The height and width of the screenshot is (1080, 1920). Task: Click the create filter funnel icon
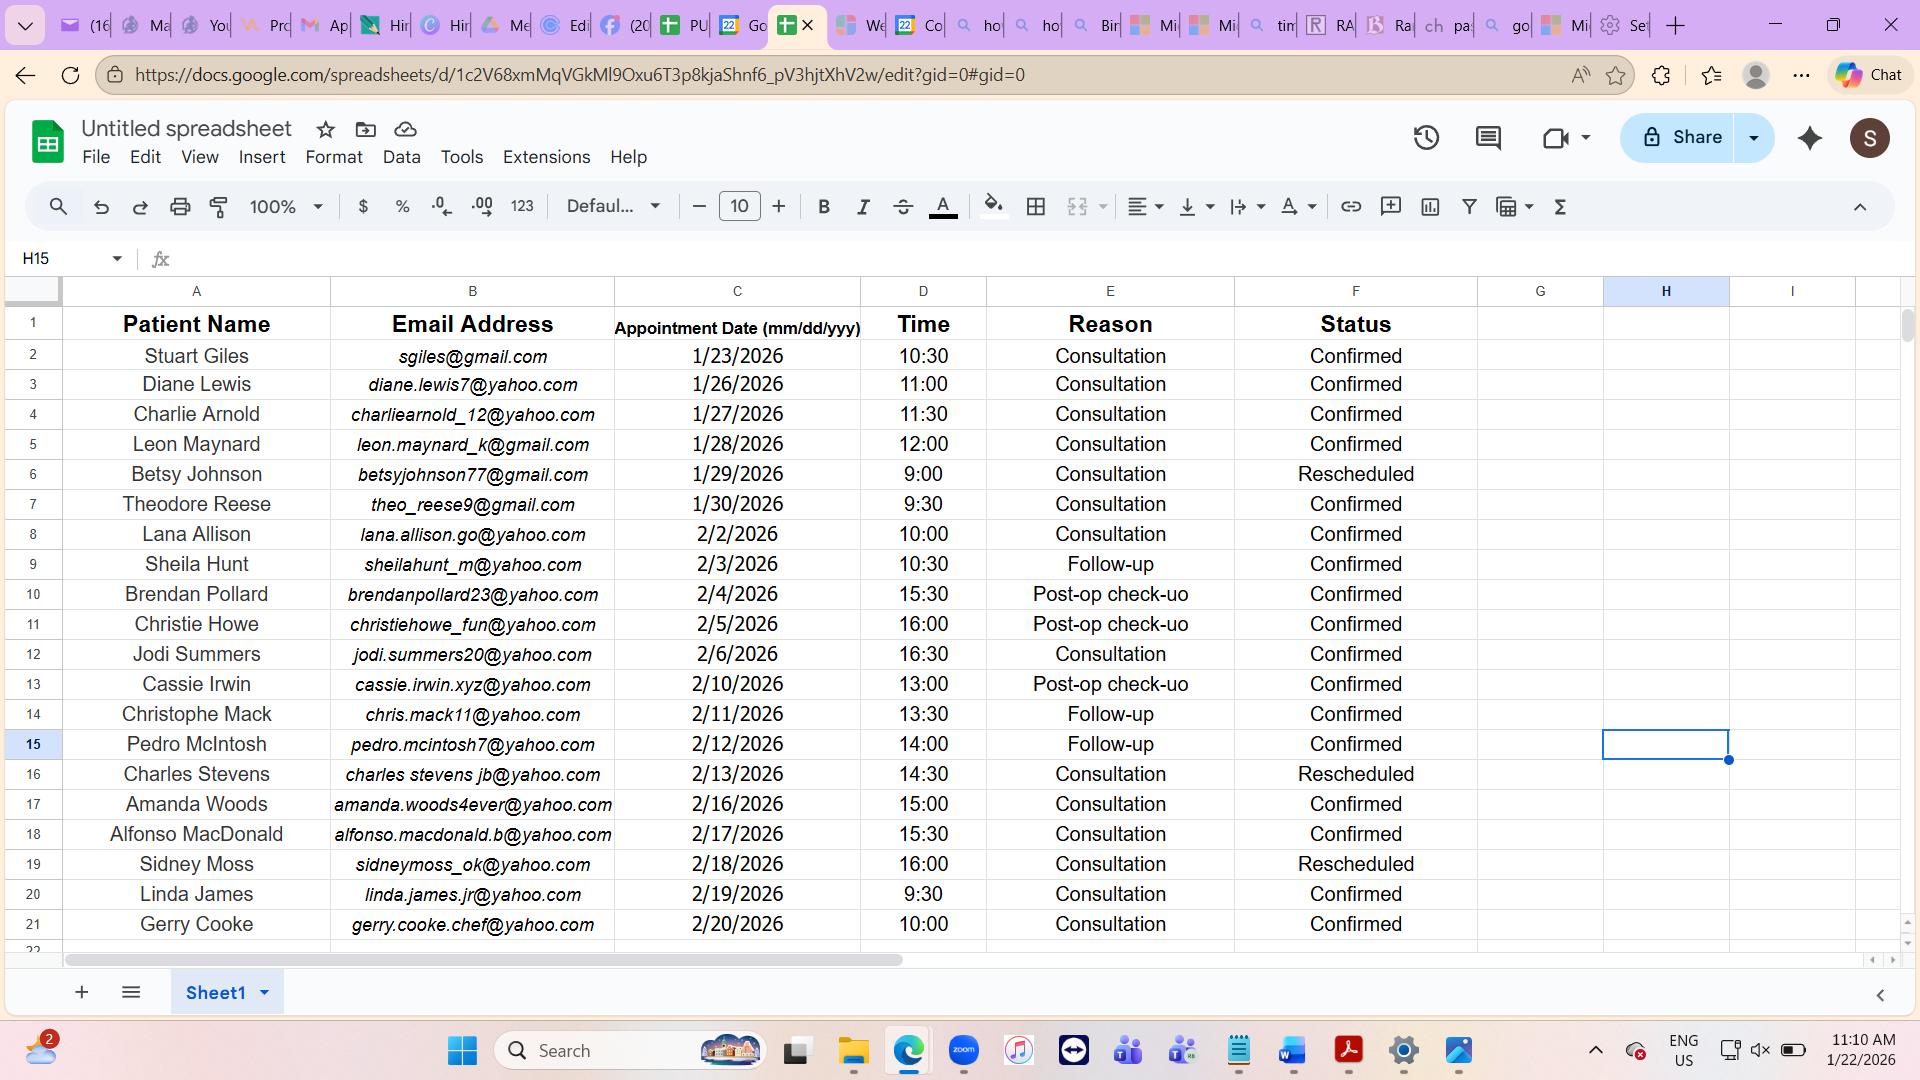(x=1469, y=207)
